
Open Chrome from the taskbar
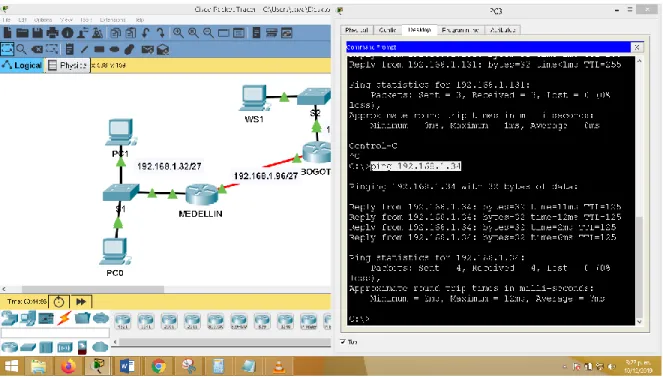(x=159, y=366)
